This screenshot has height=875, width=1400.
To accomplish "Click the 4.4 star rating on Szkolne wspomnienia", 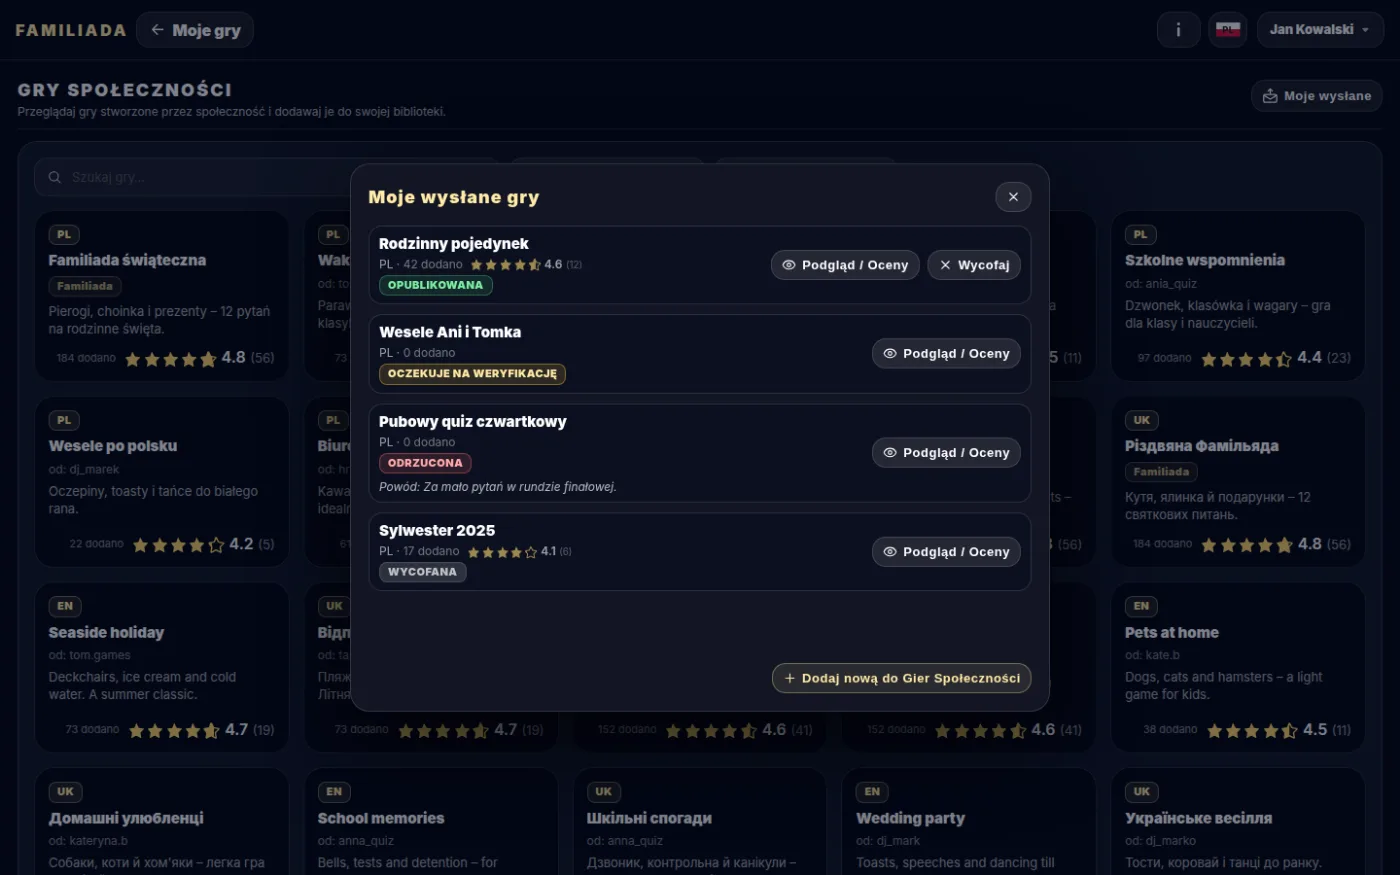I will pyautogui.click(x=1276, y=358).
